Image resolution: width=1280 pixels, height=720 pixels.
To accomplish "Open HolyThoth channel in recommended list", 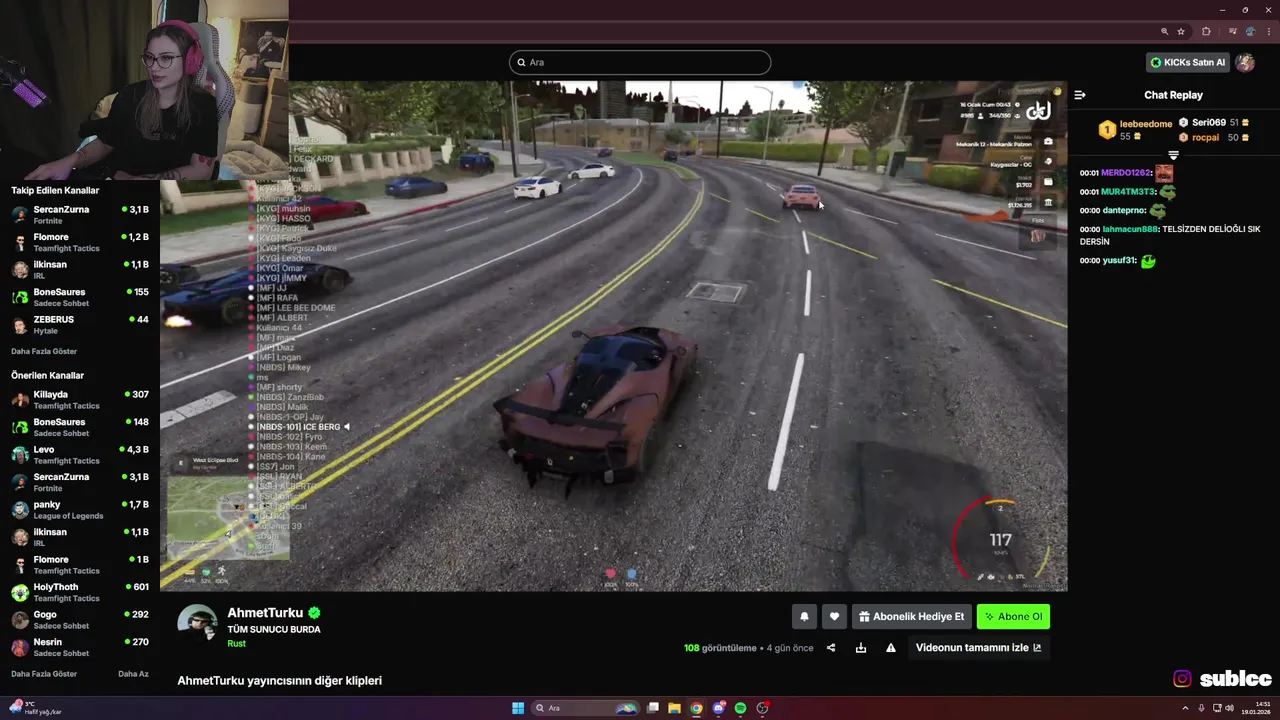I will pos(80,592).
